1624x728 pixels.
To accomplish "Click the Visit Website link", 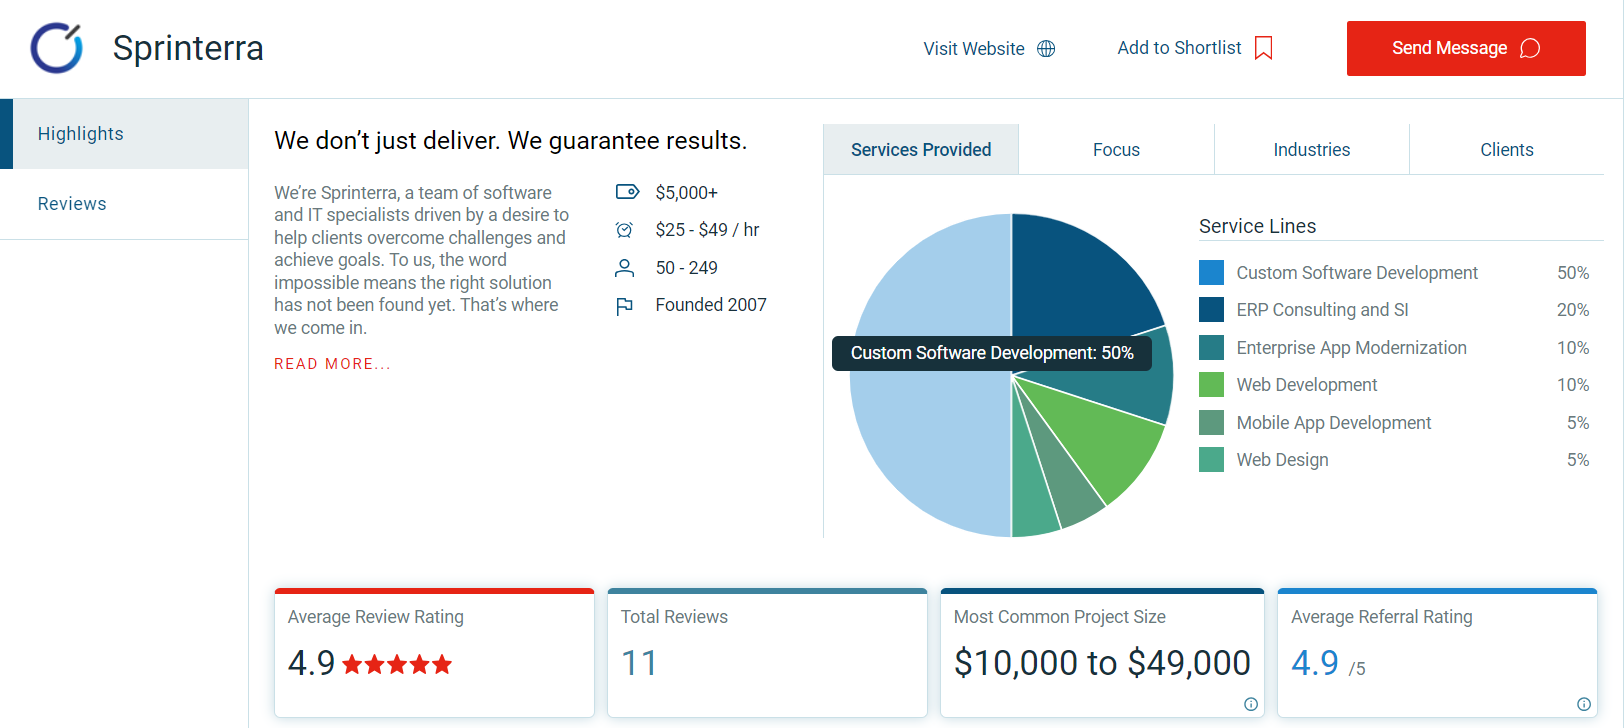I will point(989,49).
